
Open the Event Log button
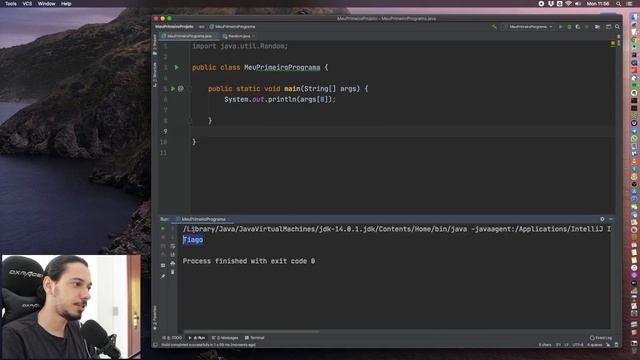(x=601, y=338)
